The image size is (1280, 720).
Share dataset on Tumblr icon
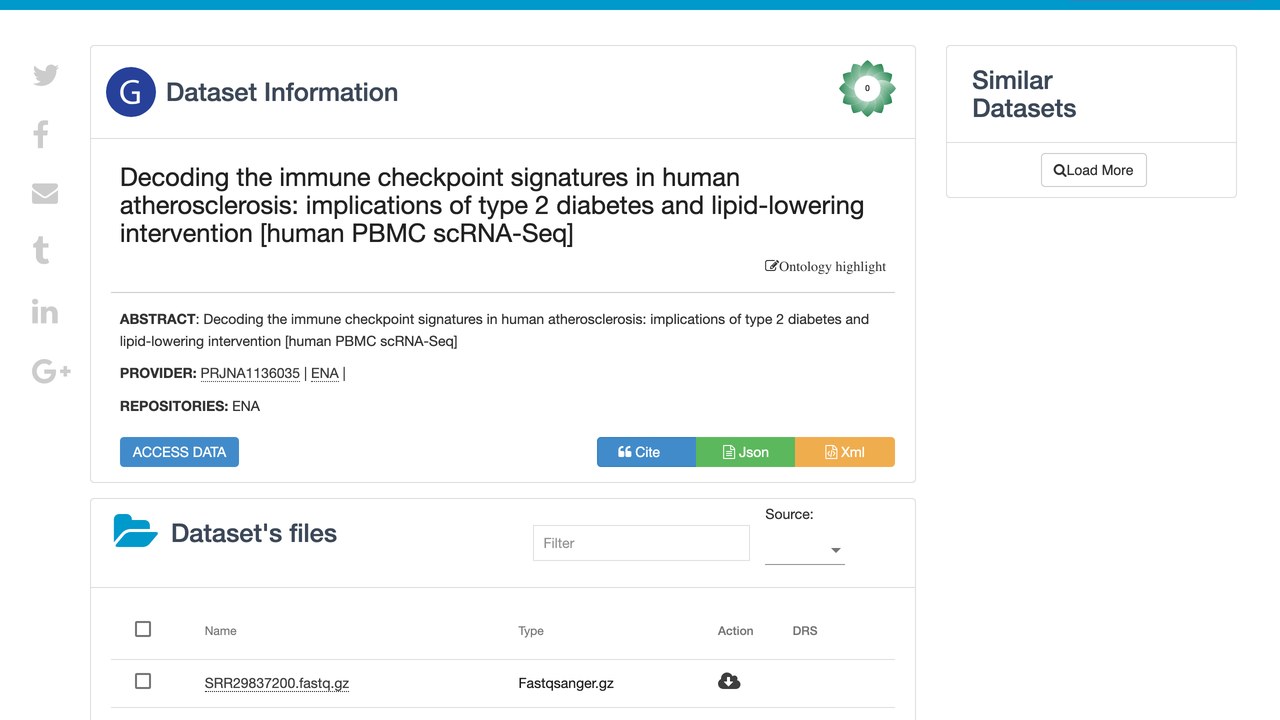41,250
